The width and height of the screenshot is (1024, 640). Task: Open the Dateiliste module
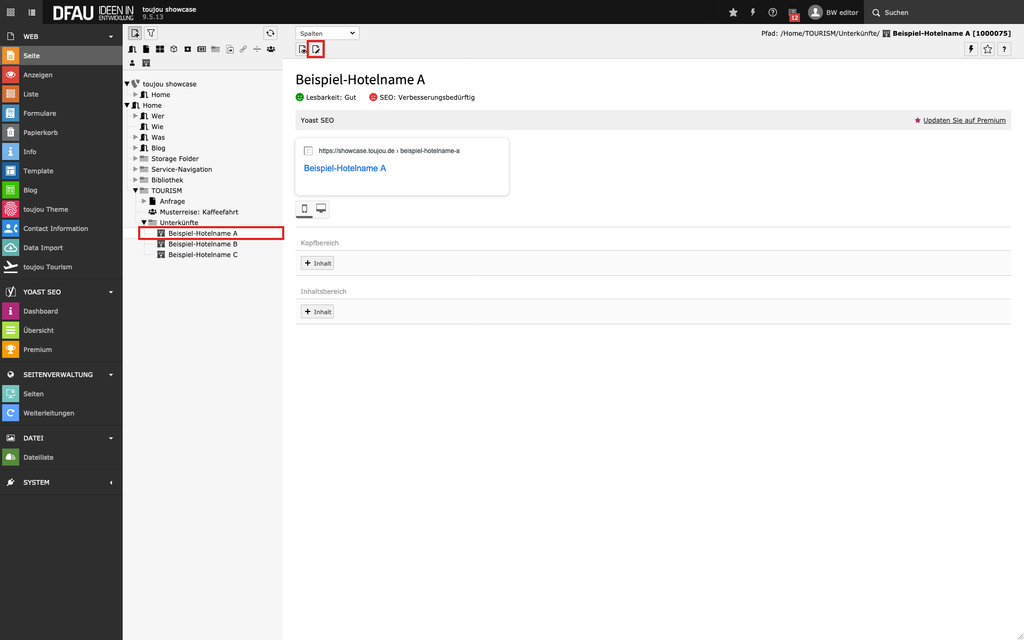[38, 457]
